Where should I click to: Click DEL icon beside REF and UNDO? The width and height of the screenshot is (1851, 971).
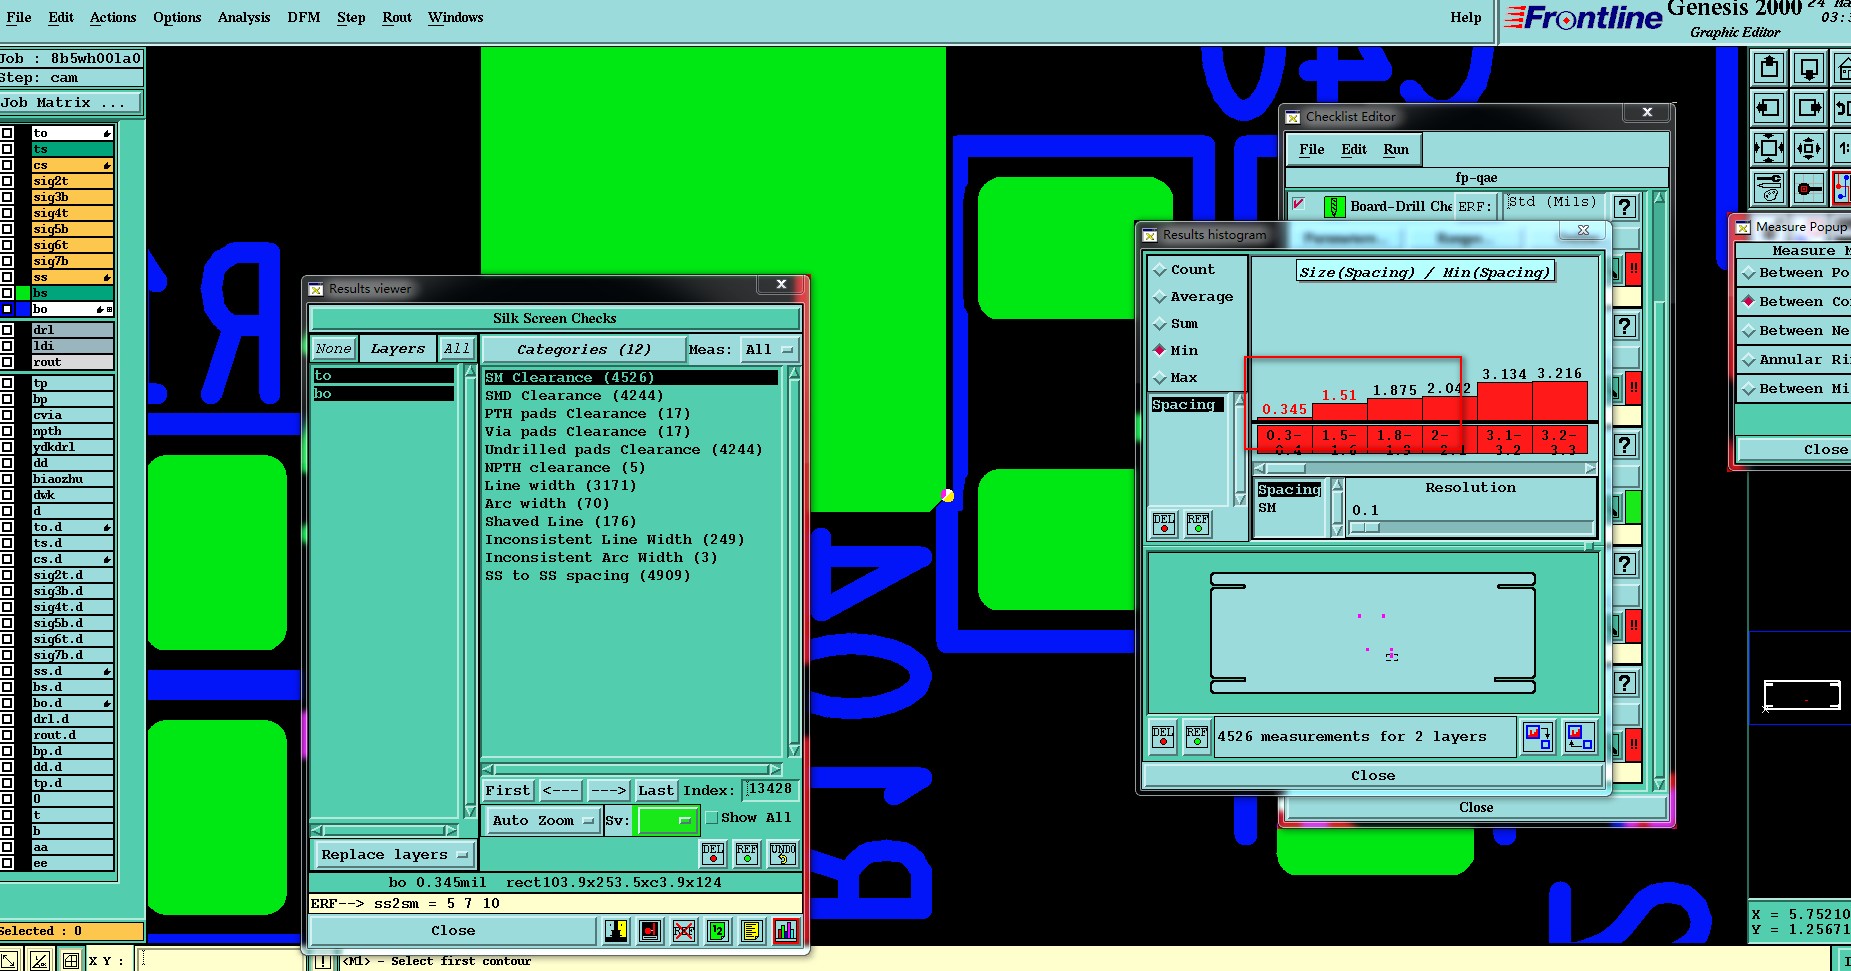click(713, 854)
